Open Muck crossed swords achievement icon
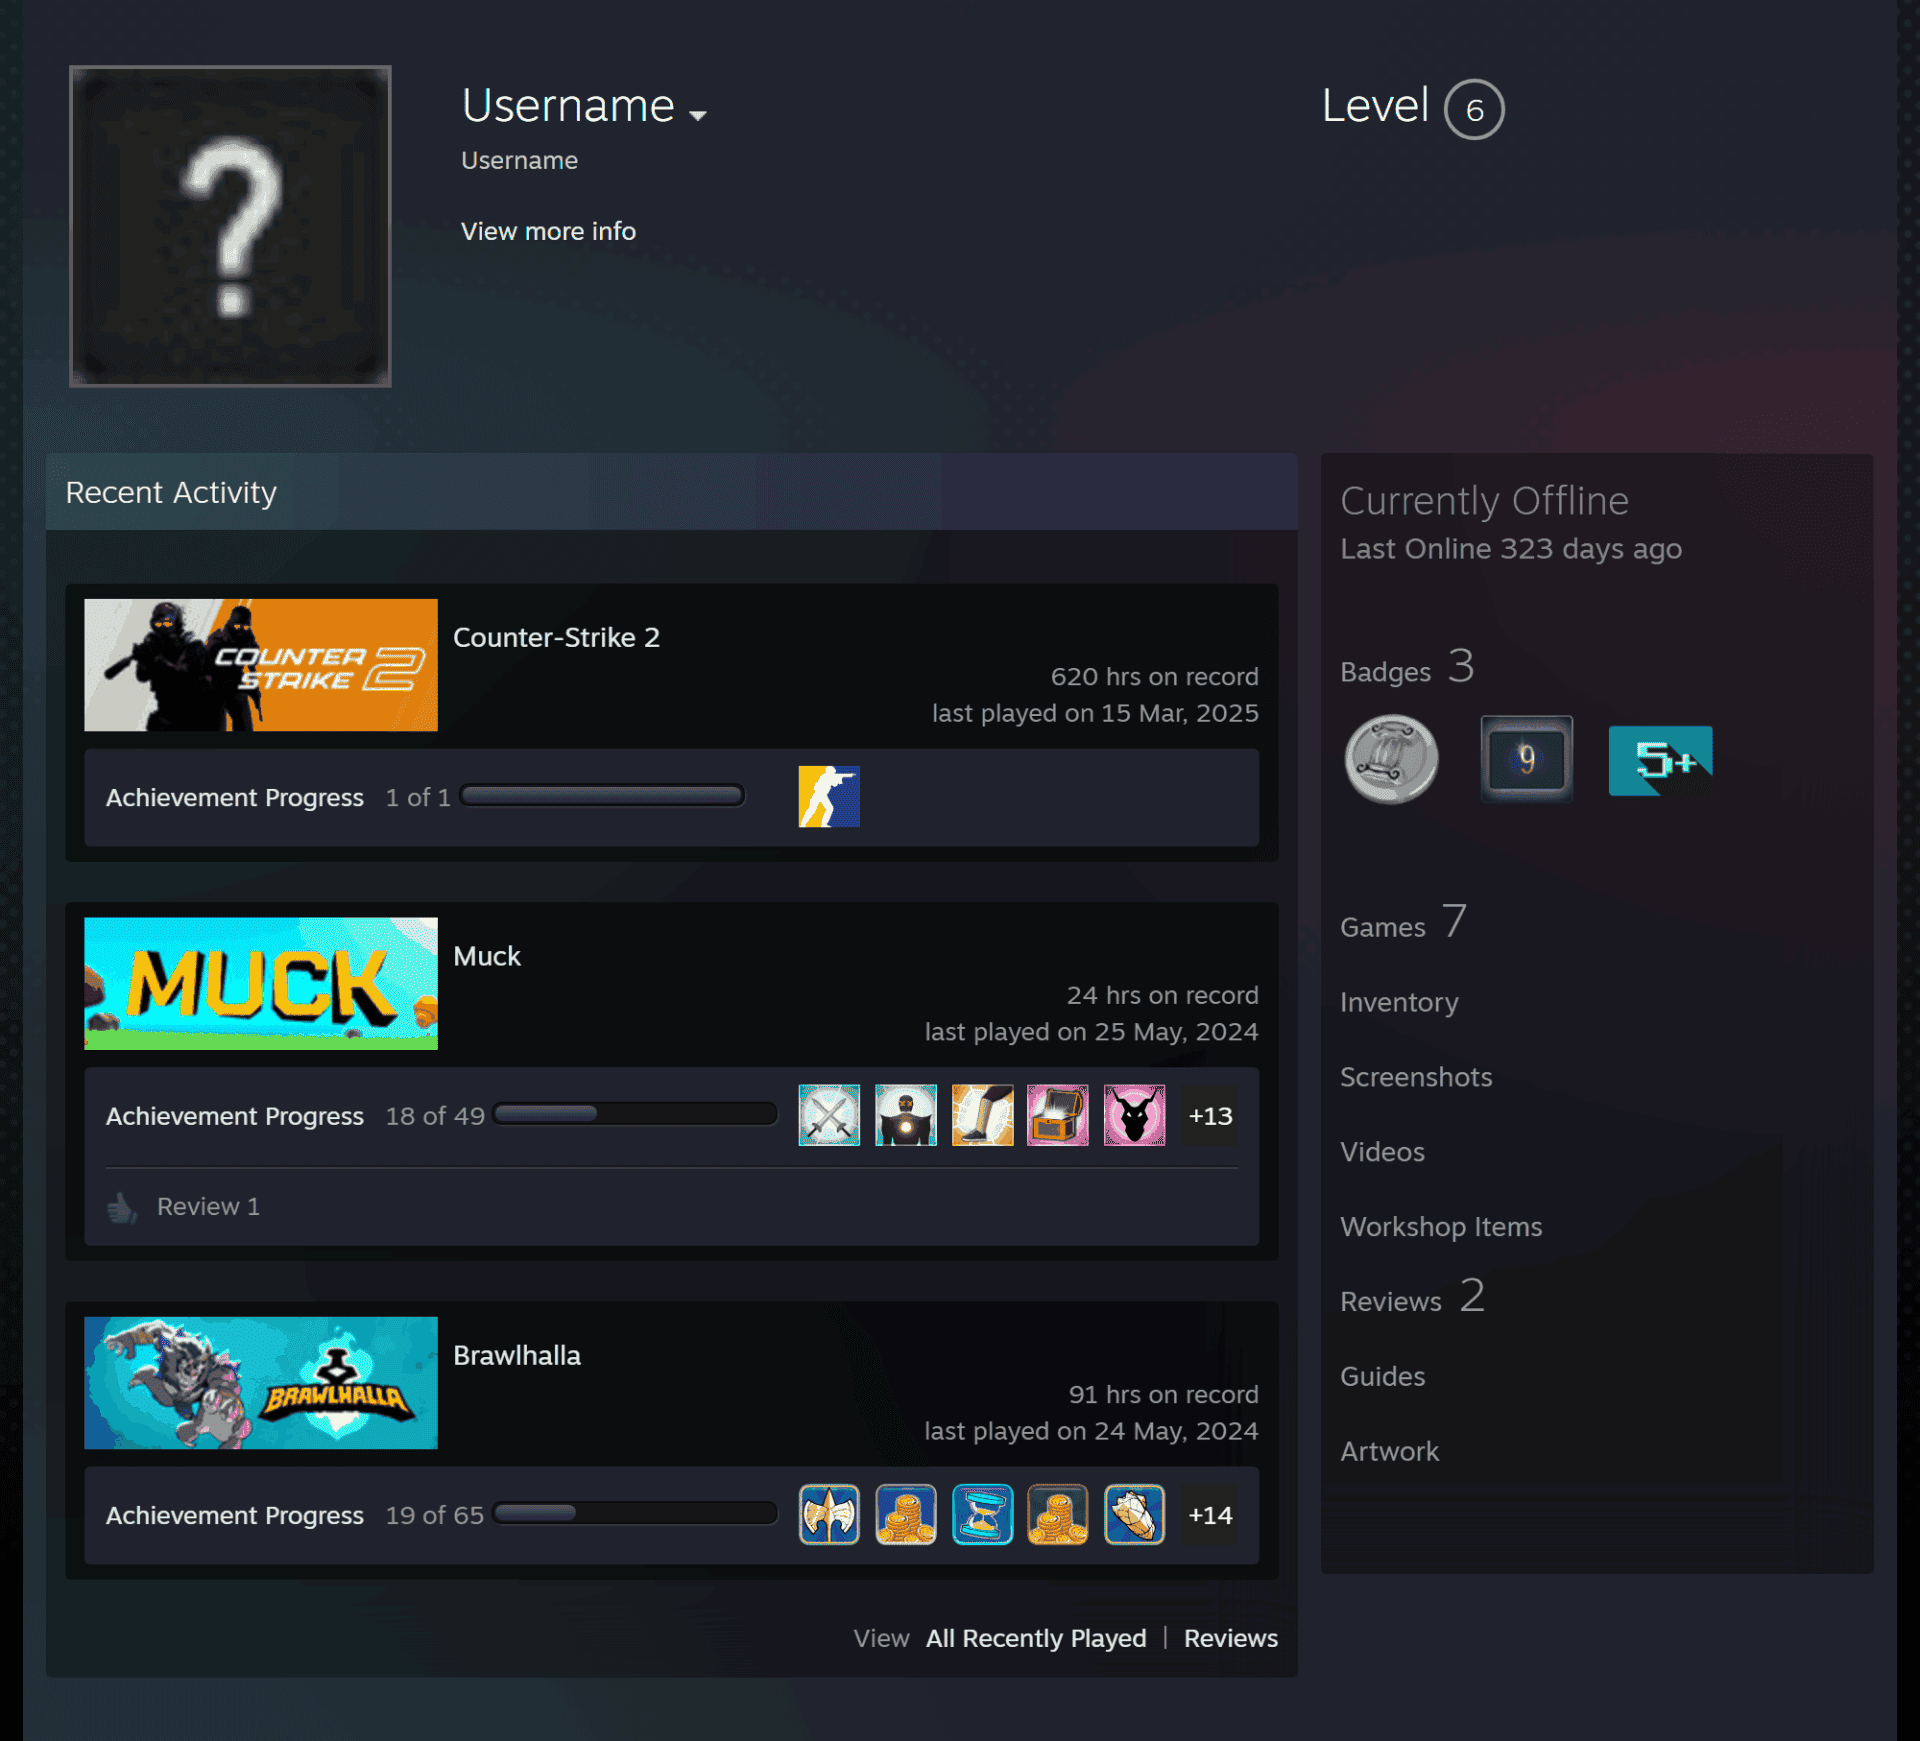This screenshot has height=1741, width=1920. (829, 1115)
